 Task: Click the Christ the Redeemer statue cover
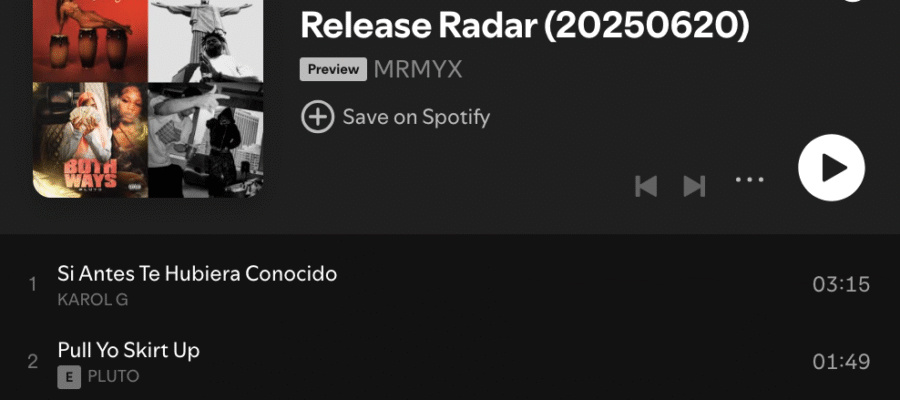206,41
